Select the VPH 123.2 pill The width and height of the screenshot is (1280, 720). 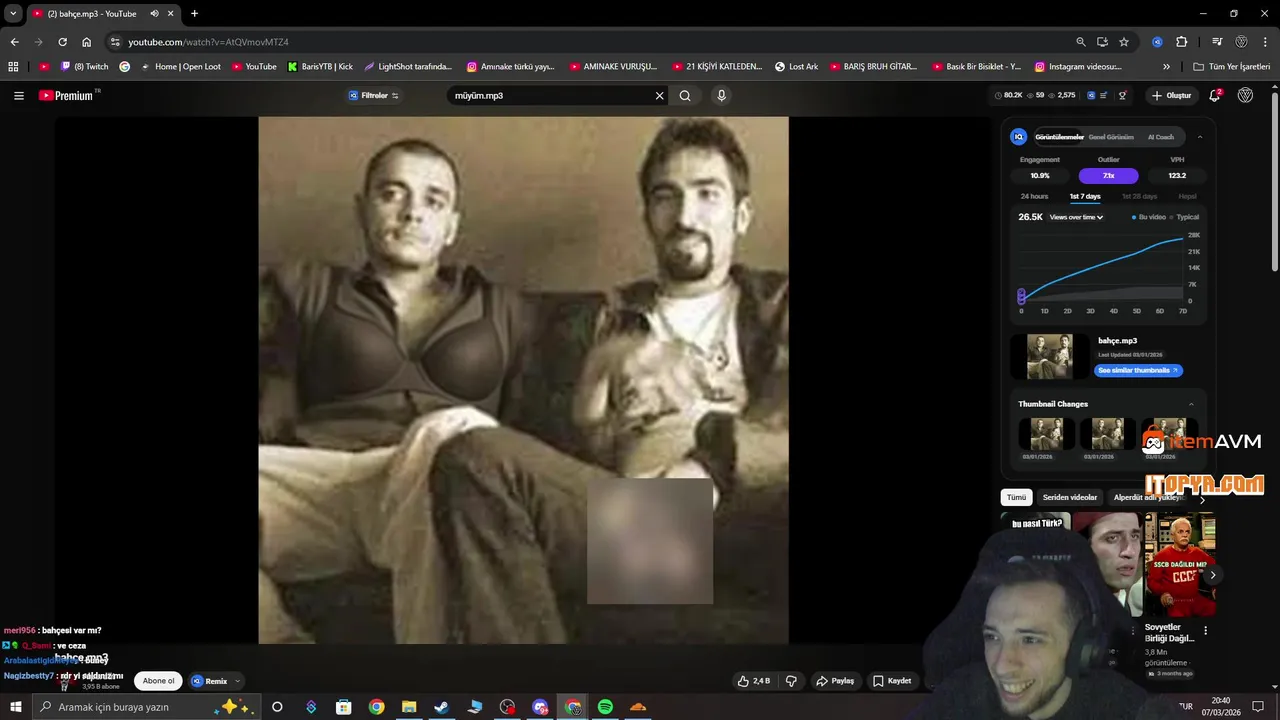point(1177,176)
